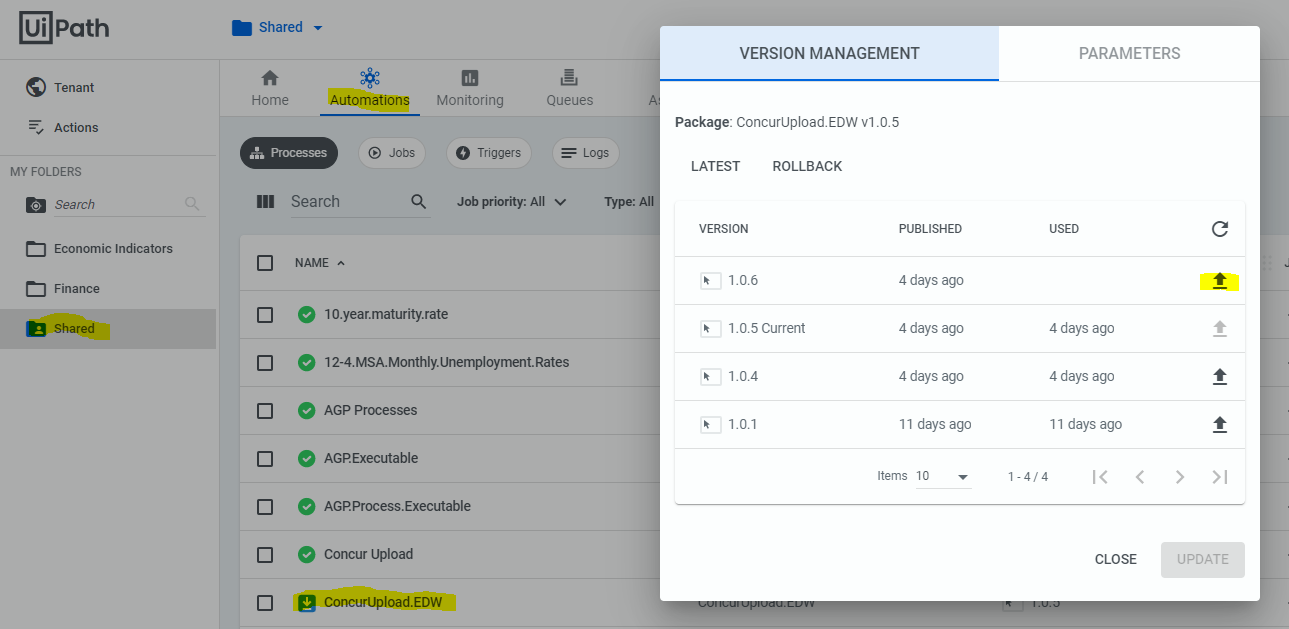Click the PUBLISHED column header
Screen dimensions: 1289x629
coord(930,229)
